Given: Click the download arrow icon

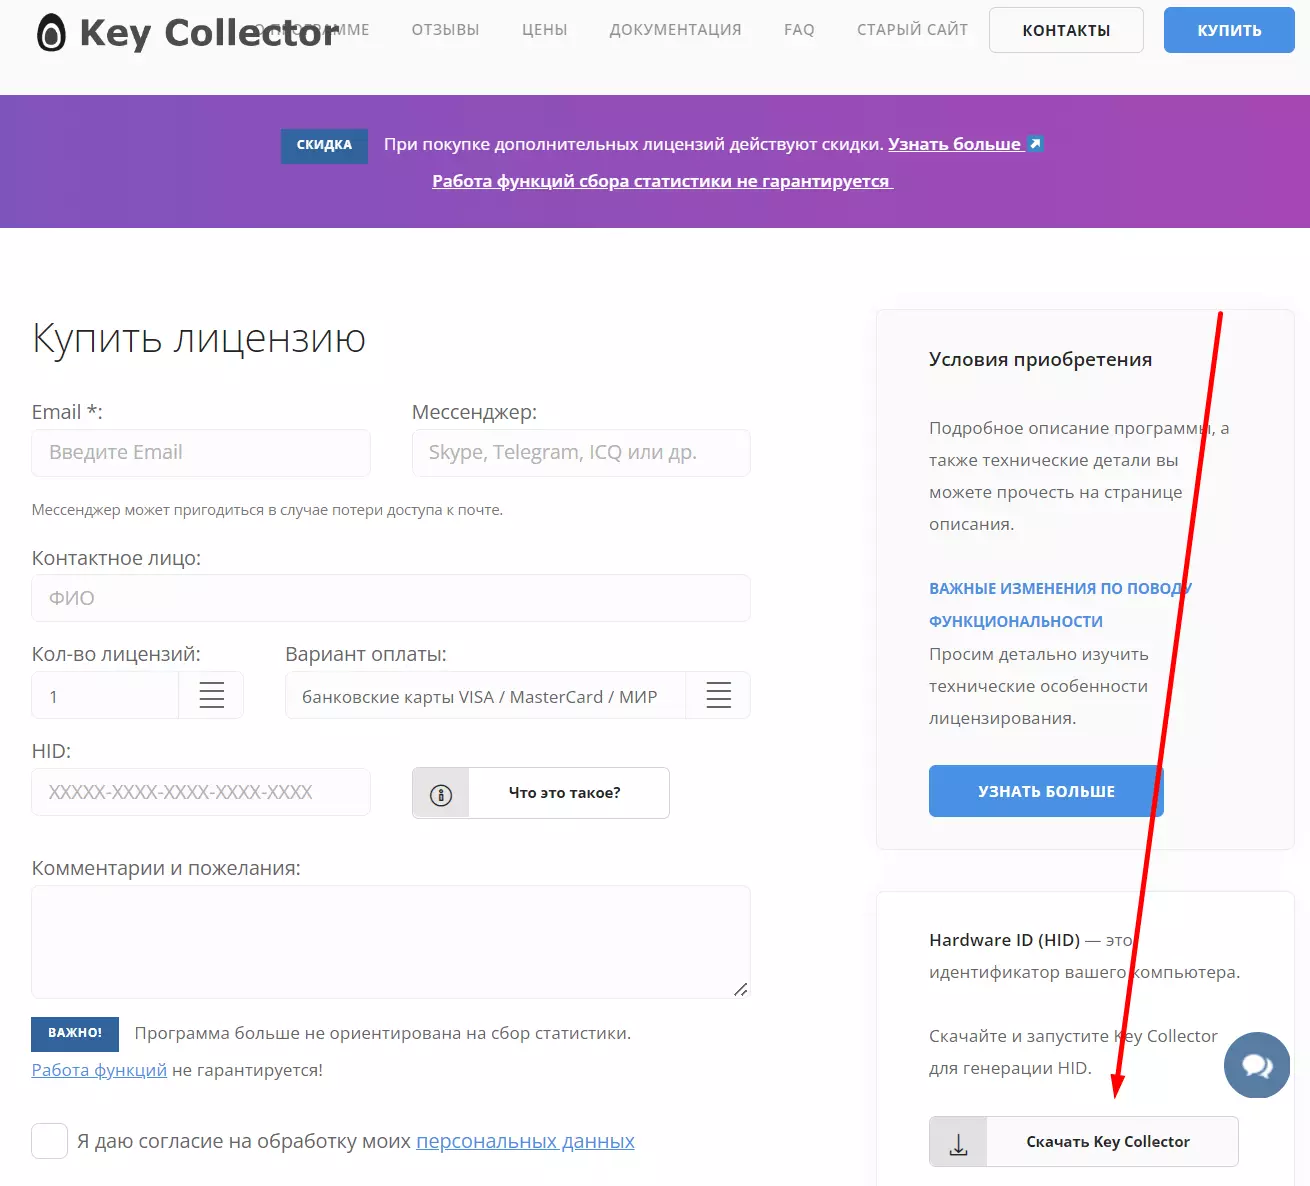Looking at the screenshot, I should pyautogui.click(x=958, y=1144).
